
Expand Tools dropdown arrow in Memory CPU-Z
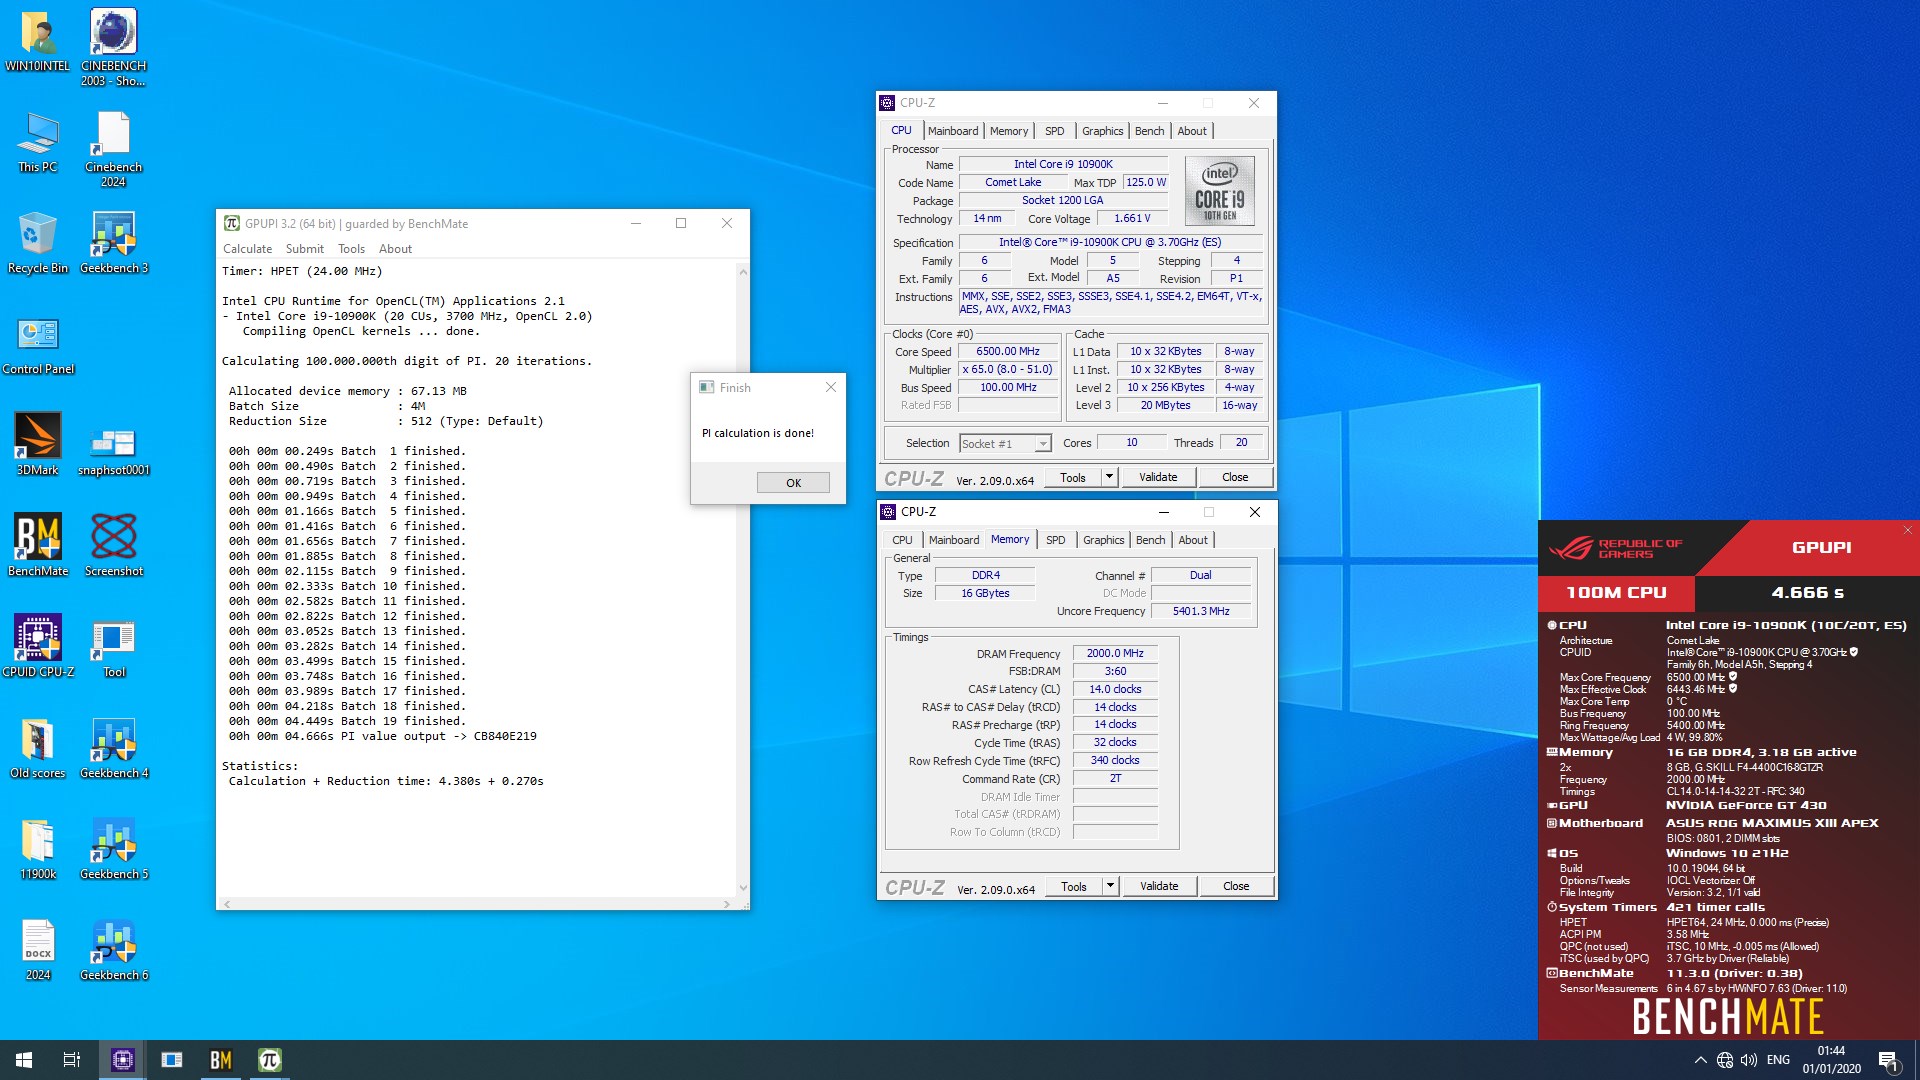pos(1110,886)
